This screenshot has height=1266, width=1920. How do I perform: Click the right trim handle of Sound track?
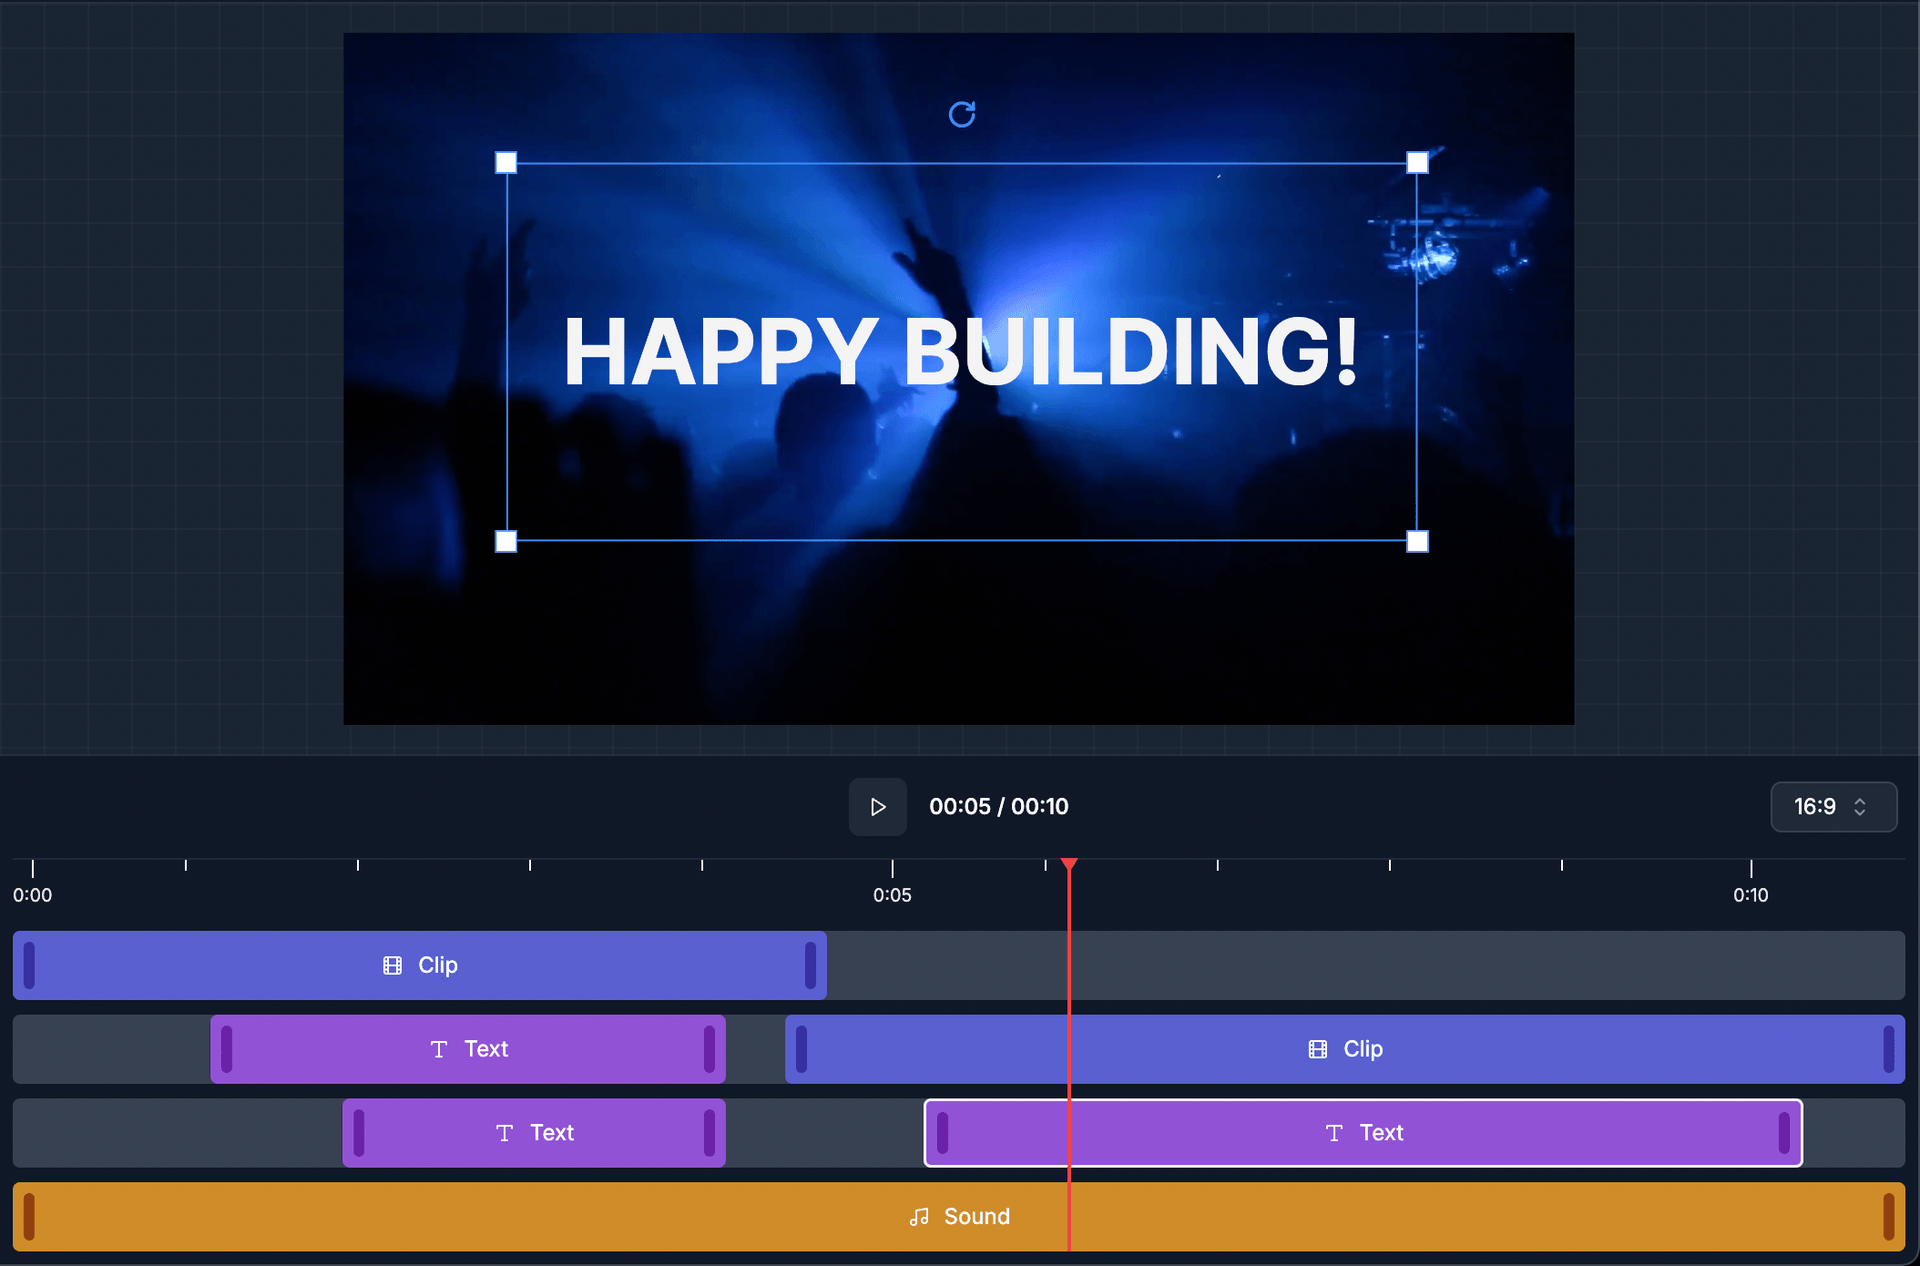[1888, 1217]
